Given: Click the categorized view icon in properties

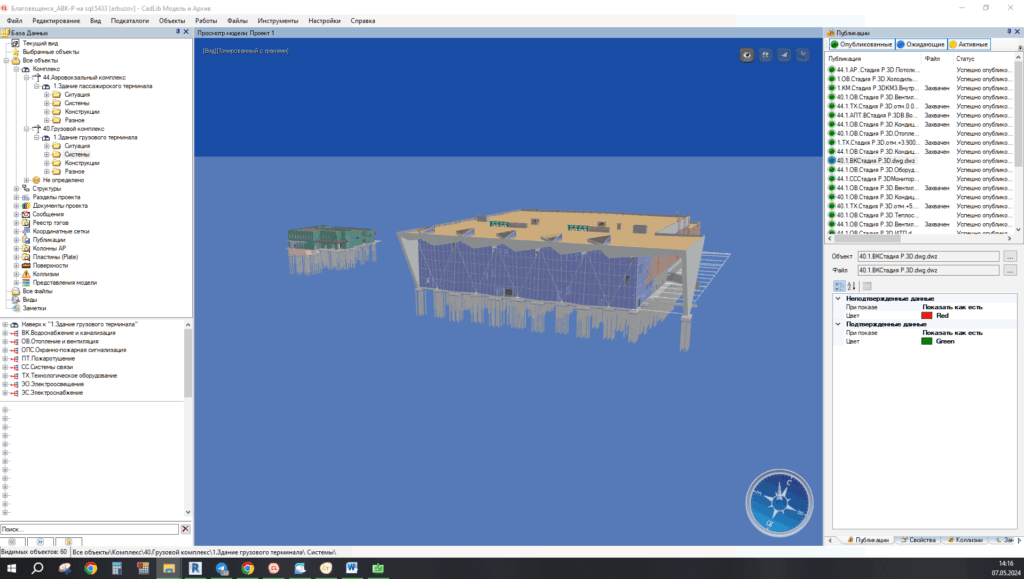Looking at the screenshot, I should coord(838,286).
